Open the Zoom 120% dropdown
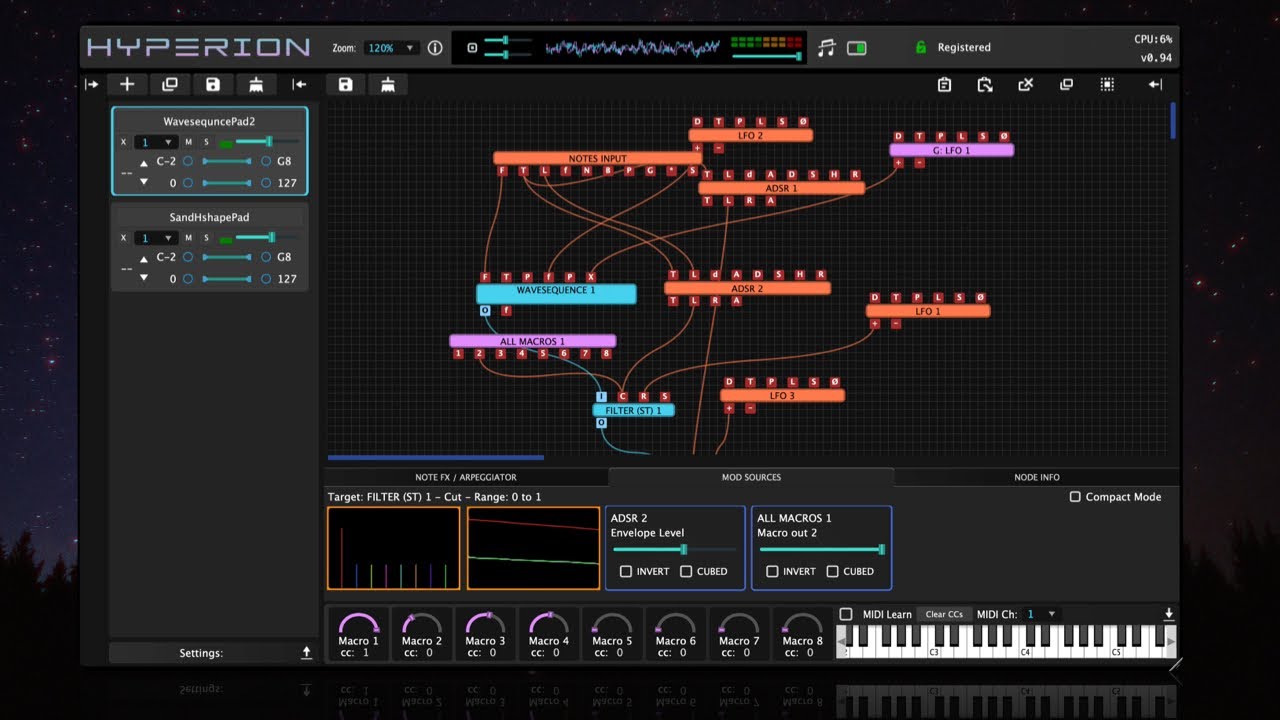This screenshot has height=720, width=1280. (x=392, y=48)
